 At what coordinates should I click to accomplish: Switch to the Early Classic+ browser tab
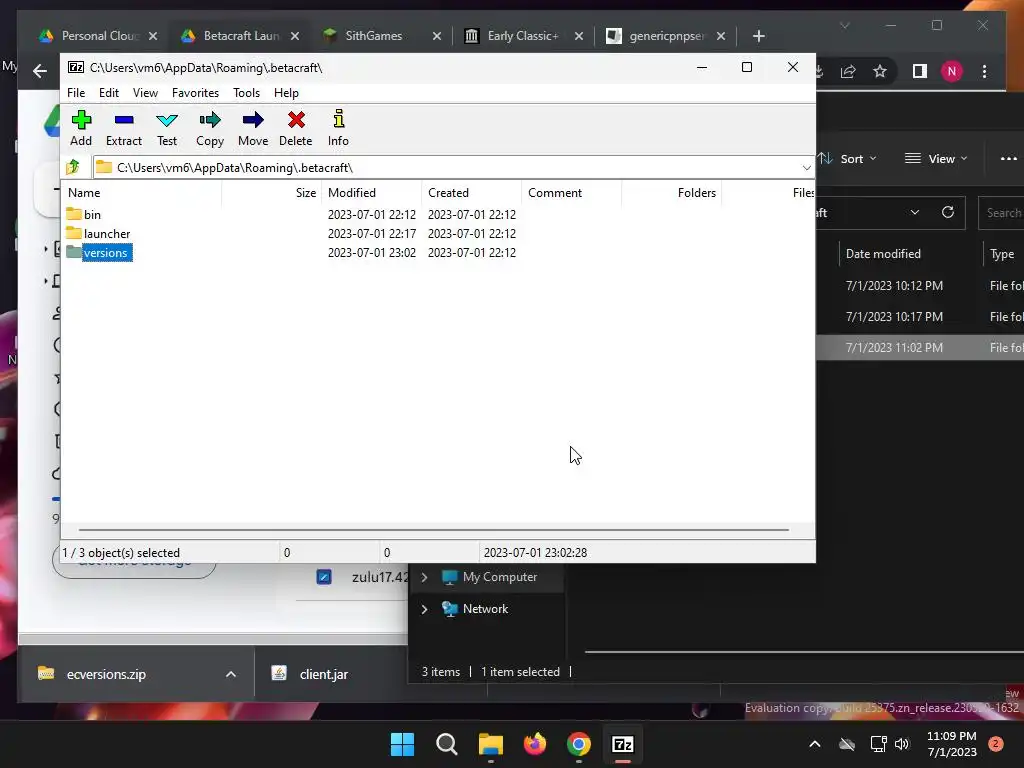(x=524, y=36)
